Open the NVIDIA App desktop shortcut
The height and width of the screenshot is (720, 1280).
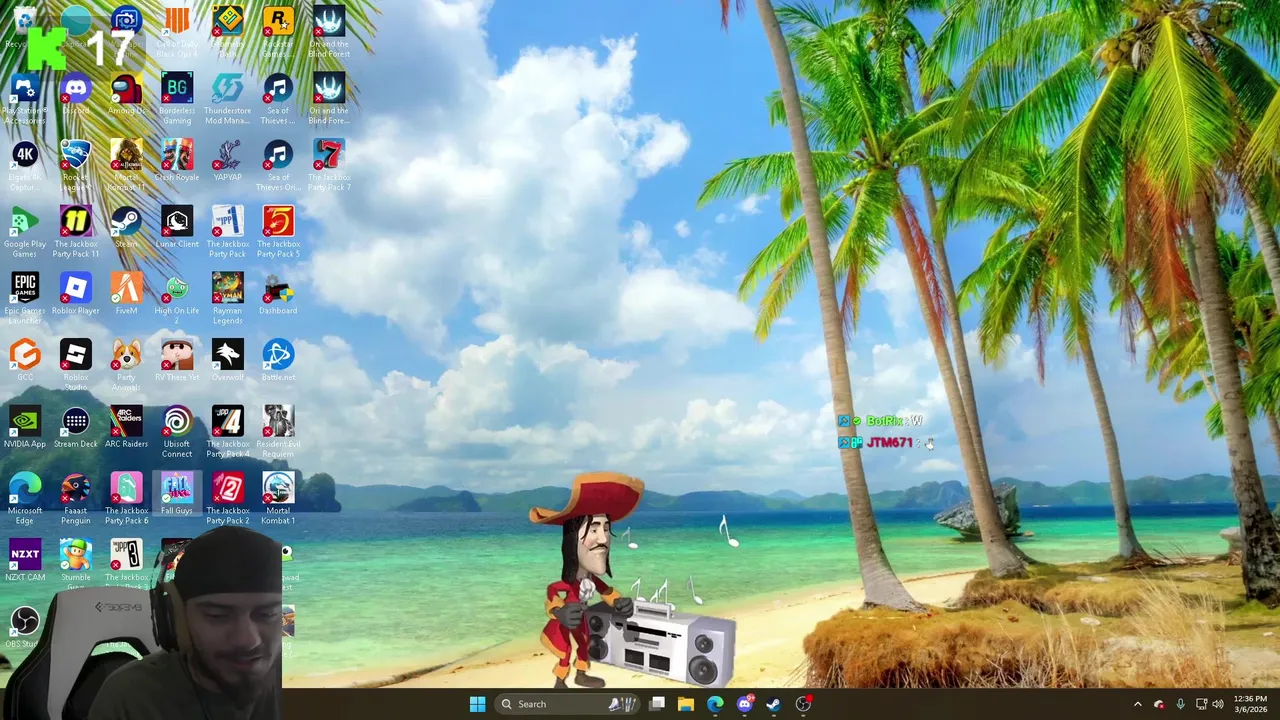(x=25, y=428)
